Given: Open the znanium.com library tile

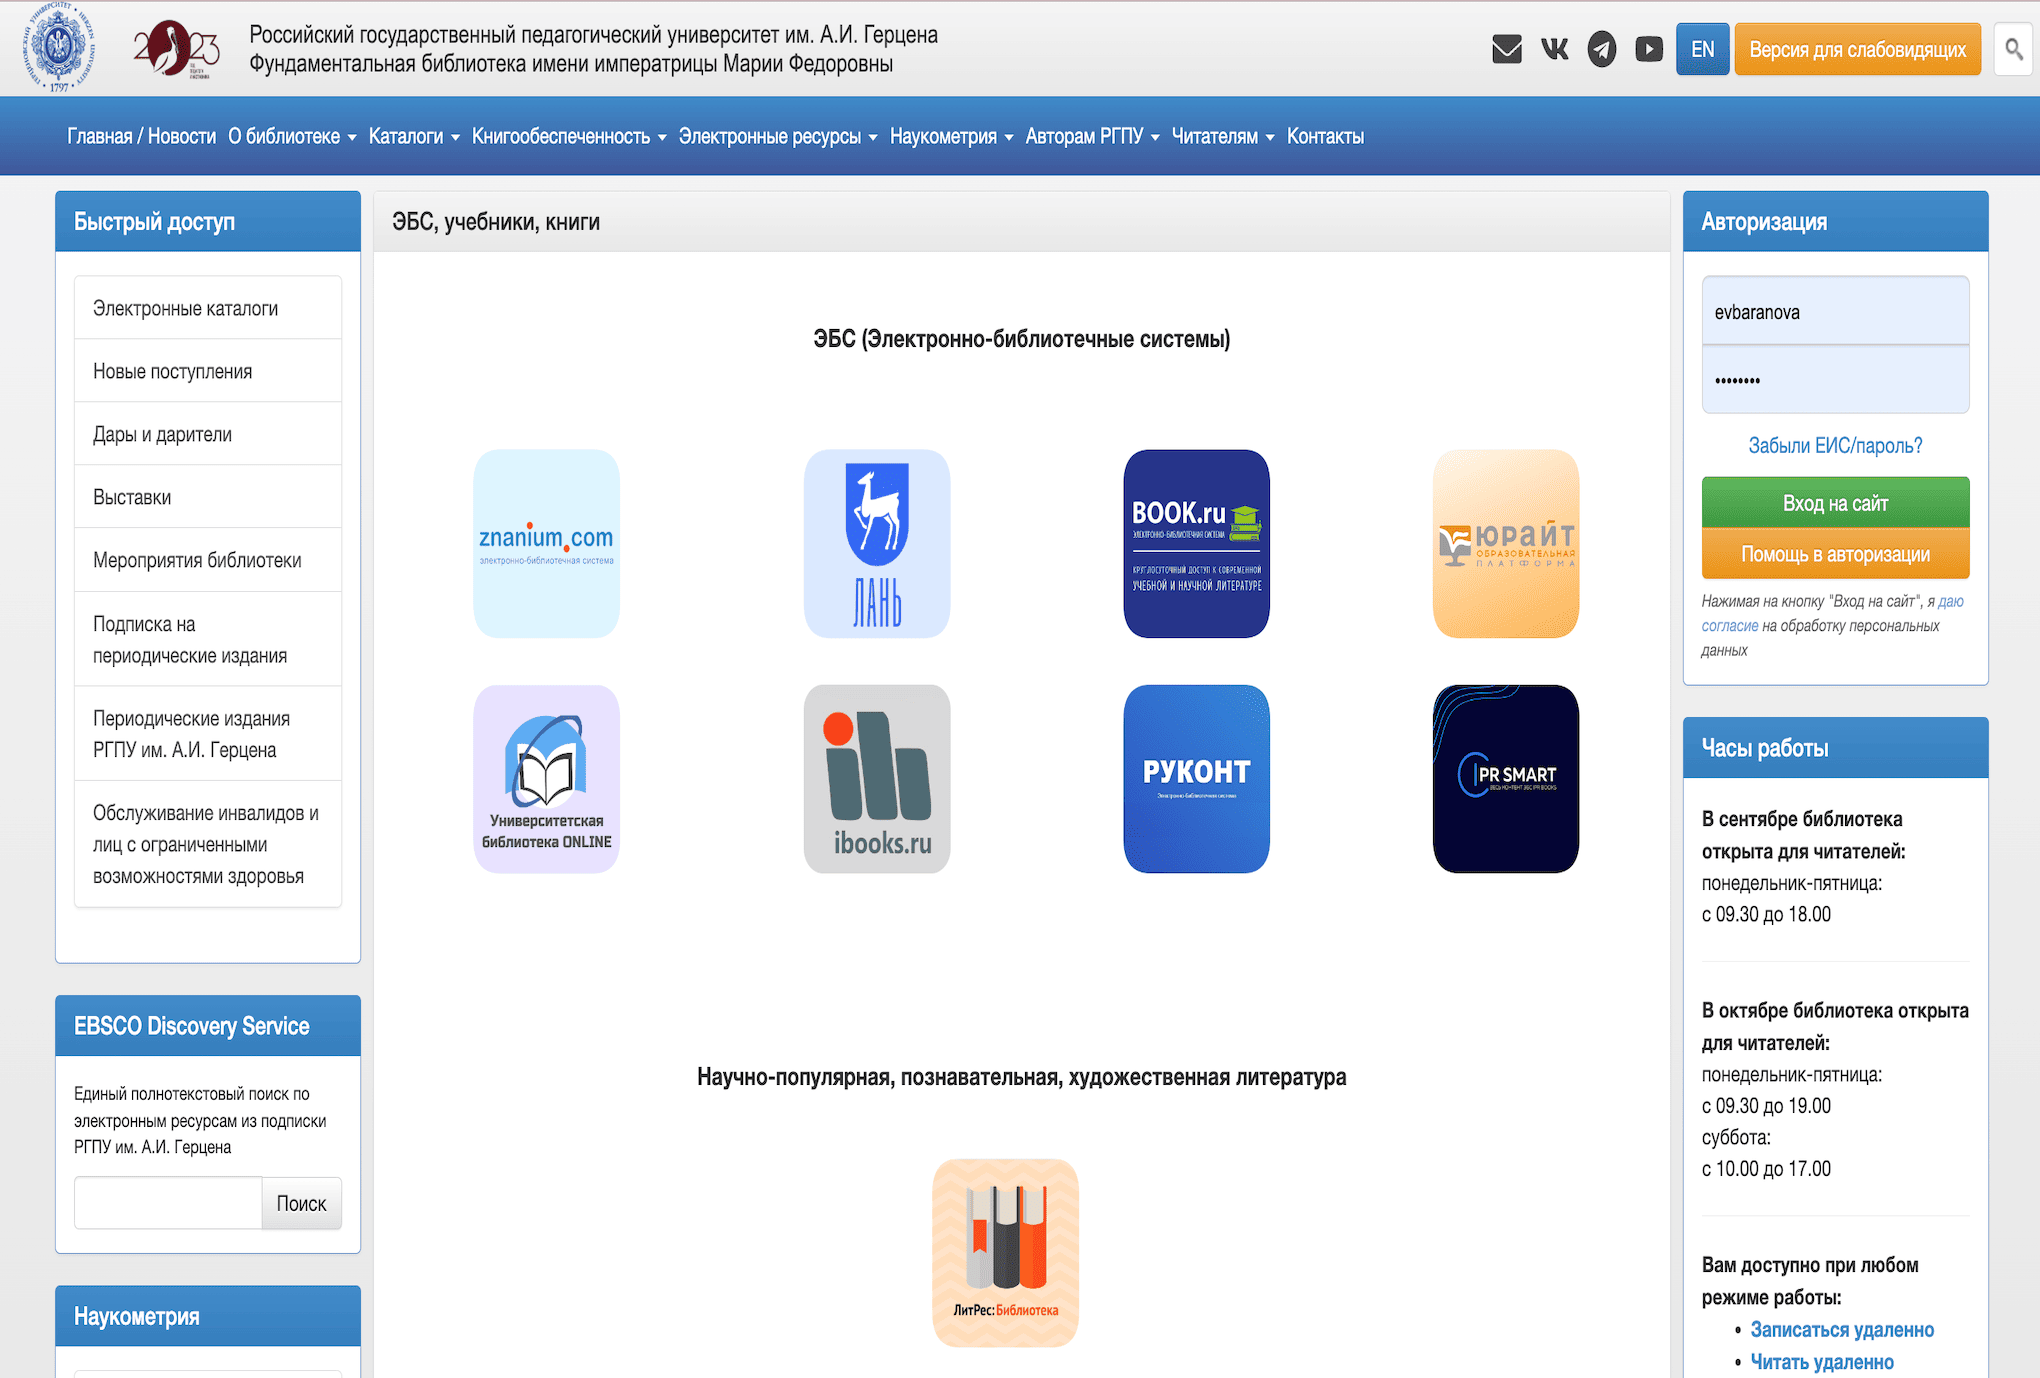Looking at the screenshot, I should tap(546, 543).
